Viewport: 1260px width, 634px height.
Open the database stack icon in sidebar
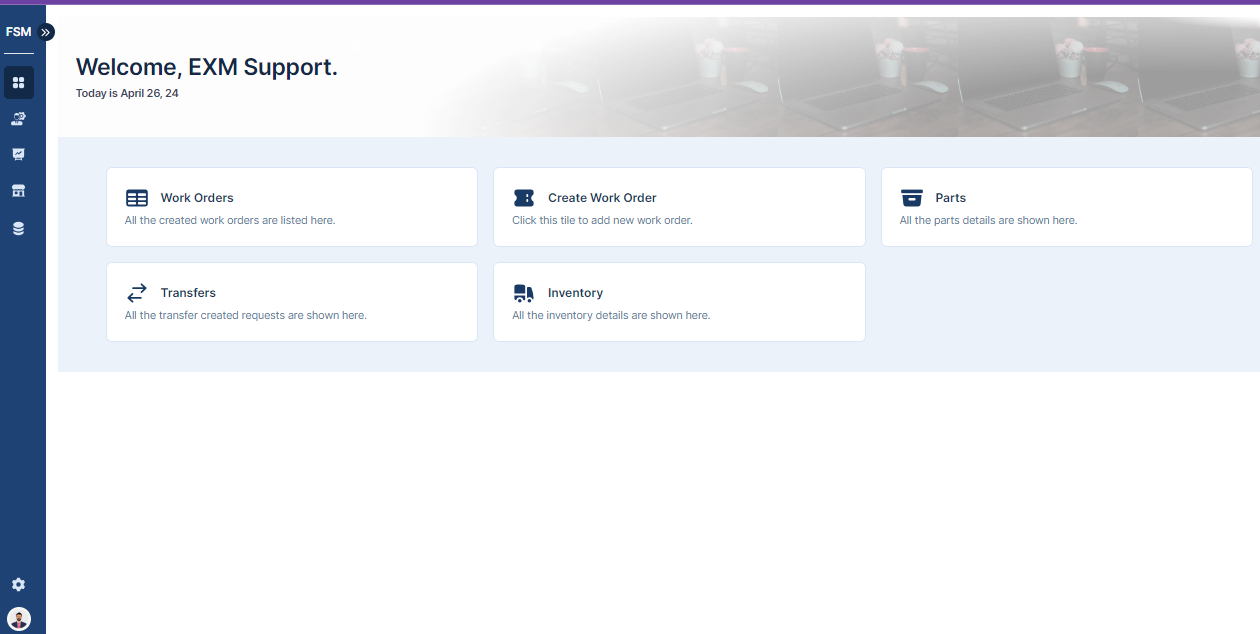tap(18, 228)
